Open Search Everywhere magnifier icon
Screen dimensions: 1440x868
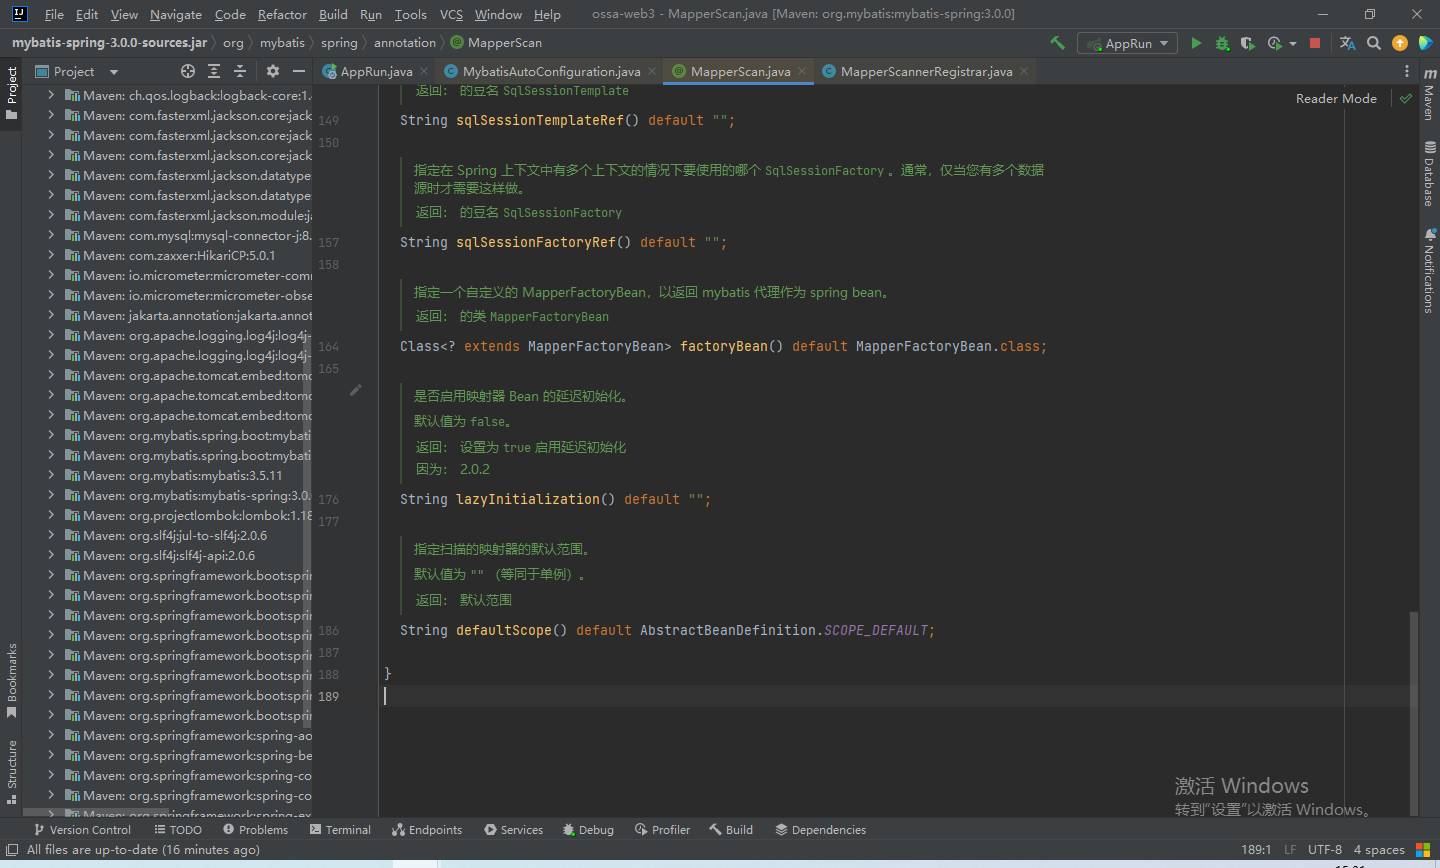coord(1374,43)
